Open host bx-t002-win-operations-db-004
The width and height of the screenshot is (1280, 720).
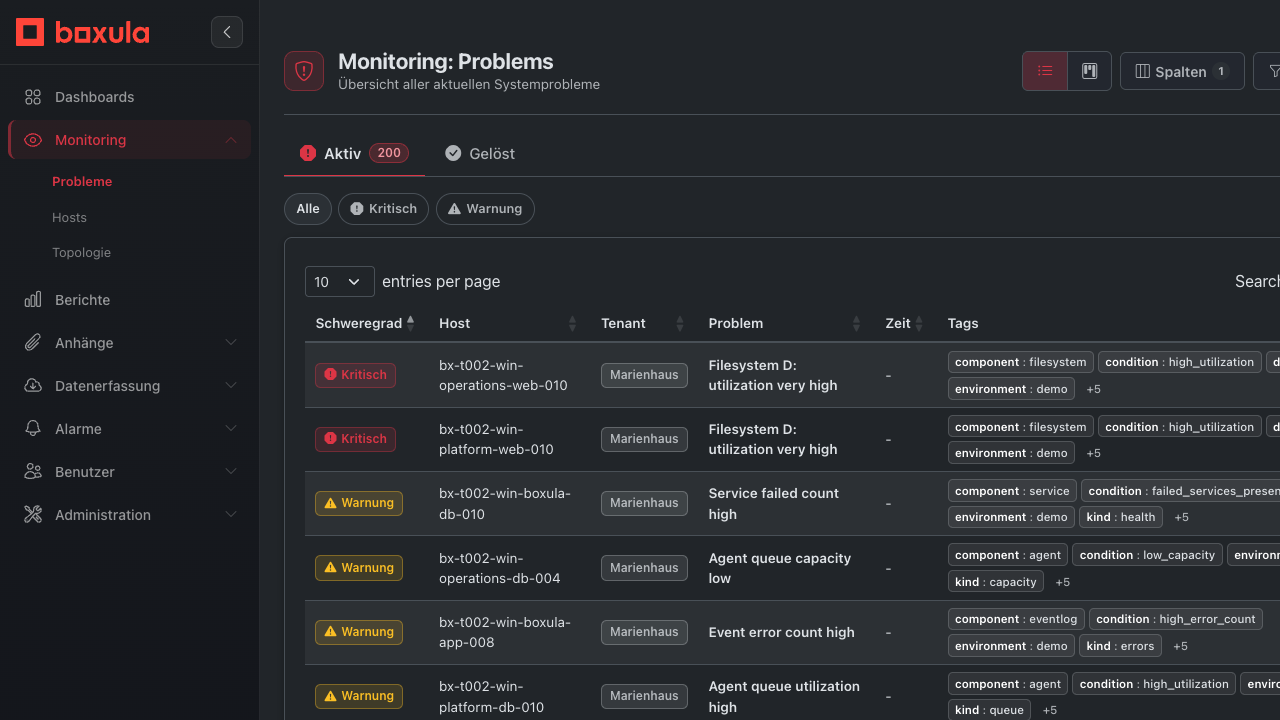pyautogui.click(x=500, y=568)
